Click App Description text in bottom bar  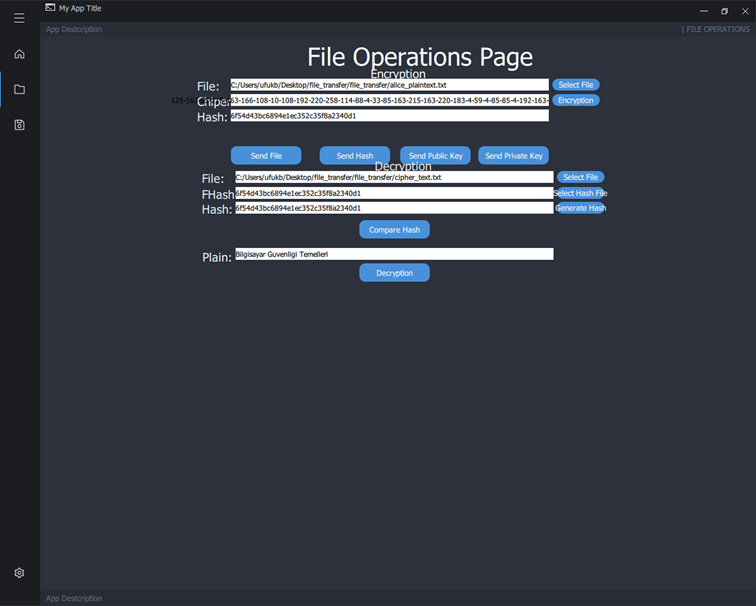pyautogui.click(x=74, y=598)
